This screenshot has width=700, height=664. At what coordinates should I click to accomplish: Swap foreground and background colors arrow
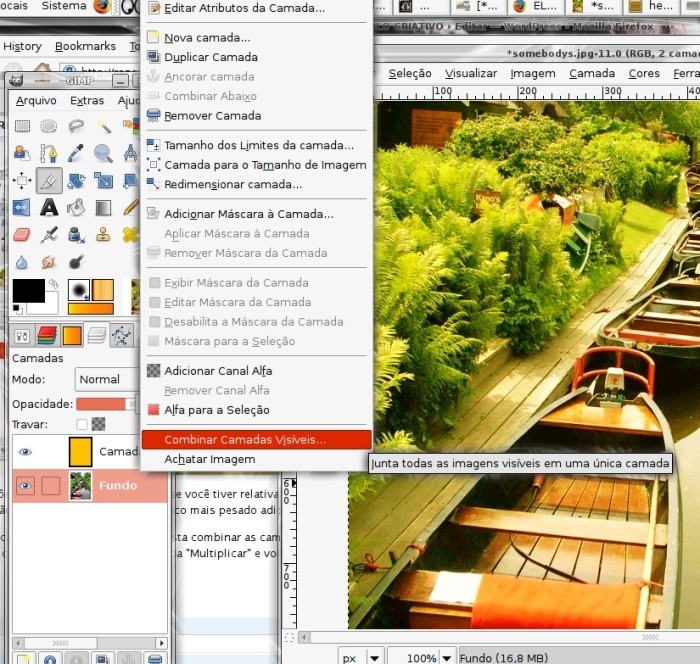pos(54,284)
